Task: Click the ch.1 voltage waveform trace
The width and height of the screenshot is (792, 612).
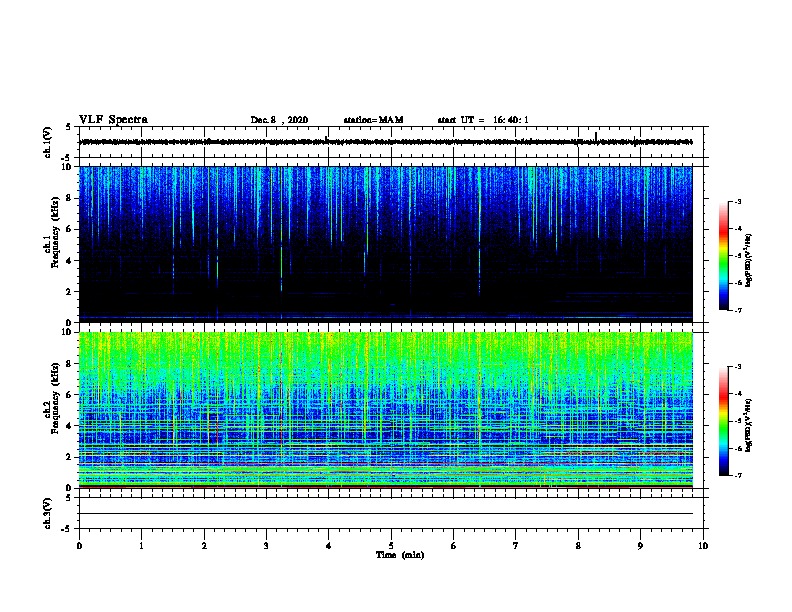Action: [386, 142]
